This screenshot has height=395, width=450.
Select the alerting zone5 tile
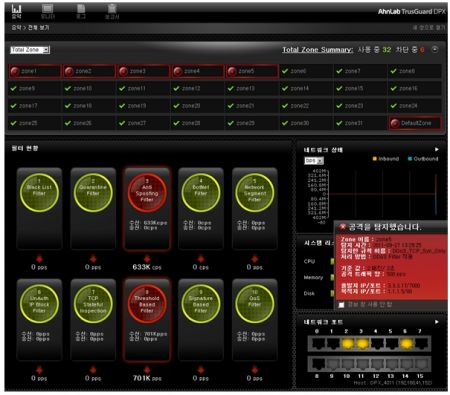pos(252,71)
